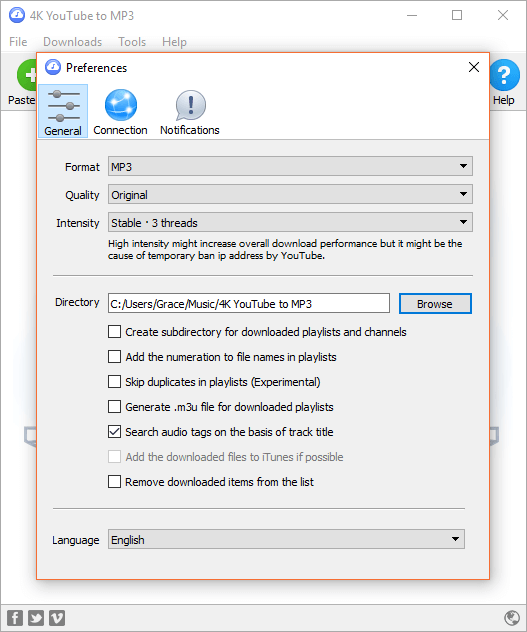Switch to Connection preferences globe icon

(121, 105)
